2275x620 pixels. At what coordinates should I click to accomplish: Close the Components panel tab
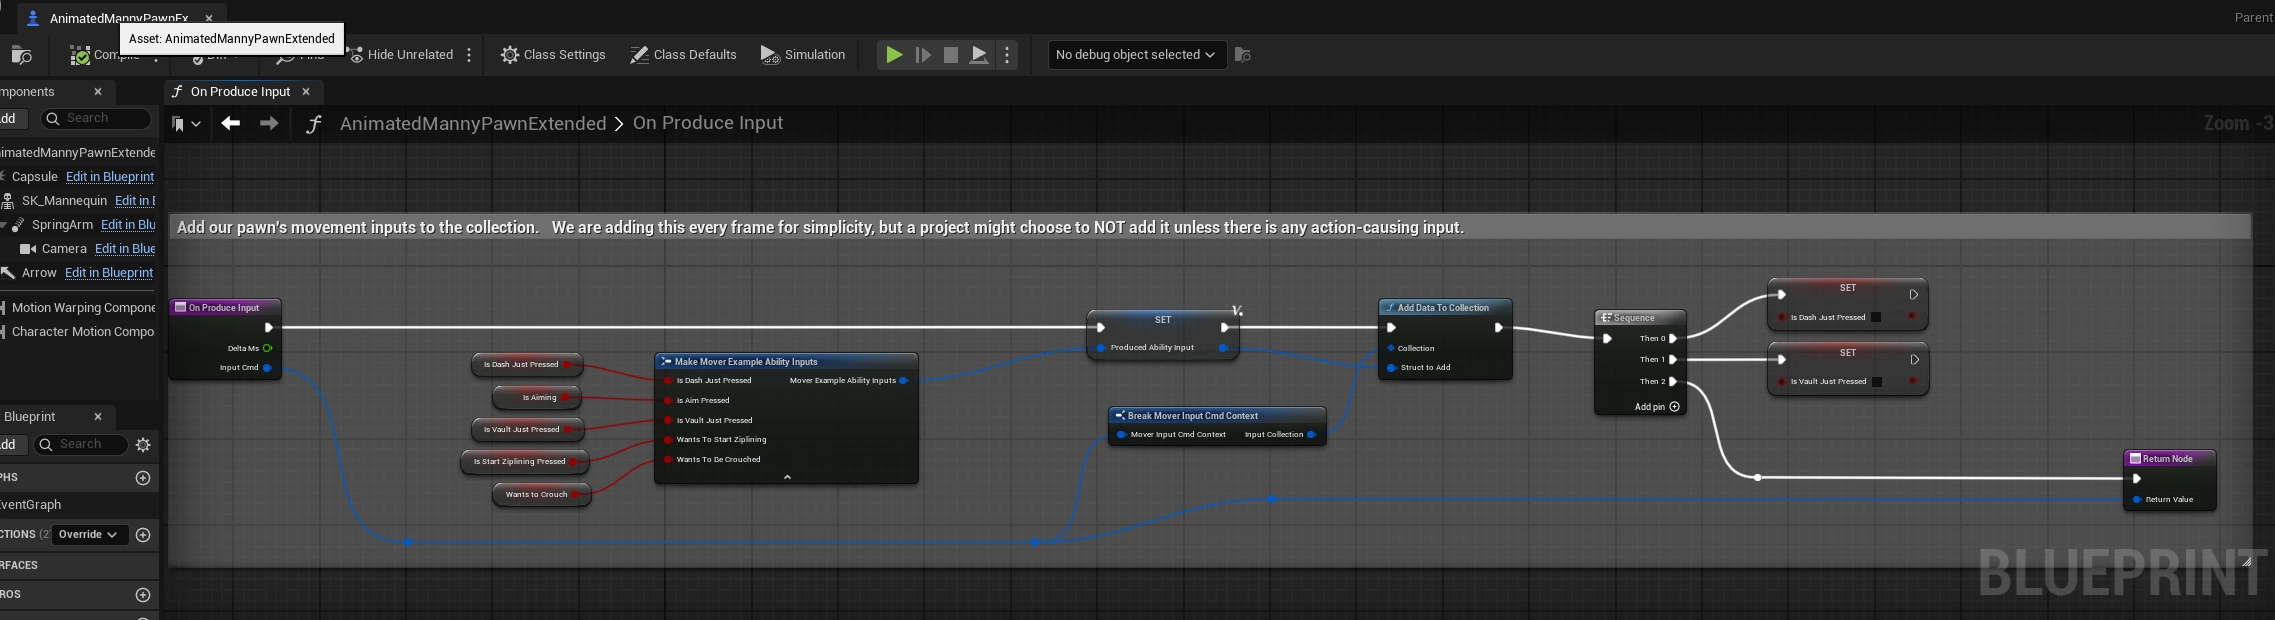point(98,92)
